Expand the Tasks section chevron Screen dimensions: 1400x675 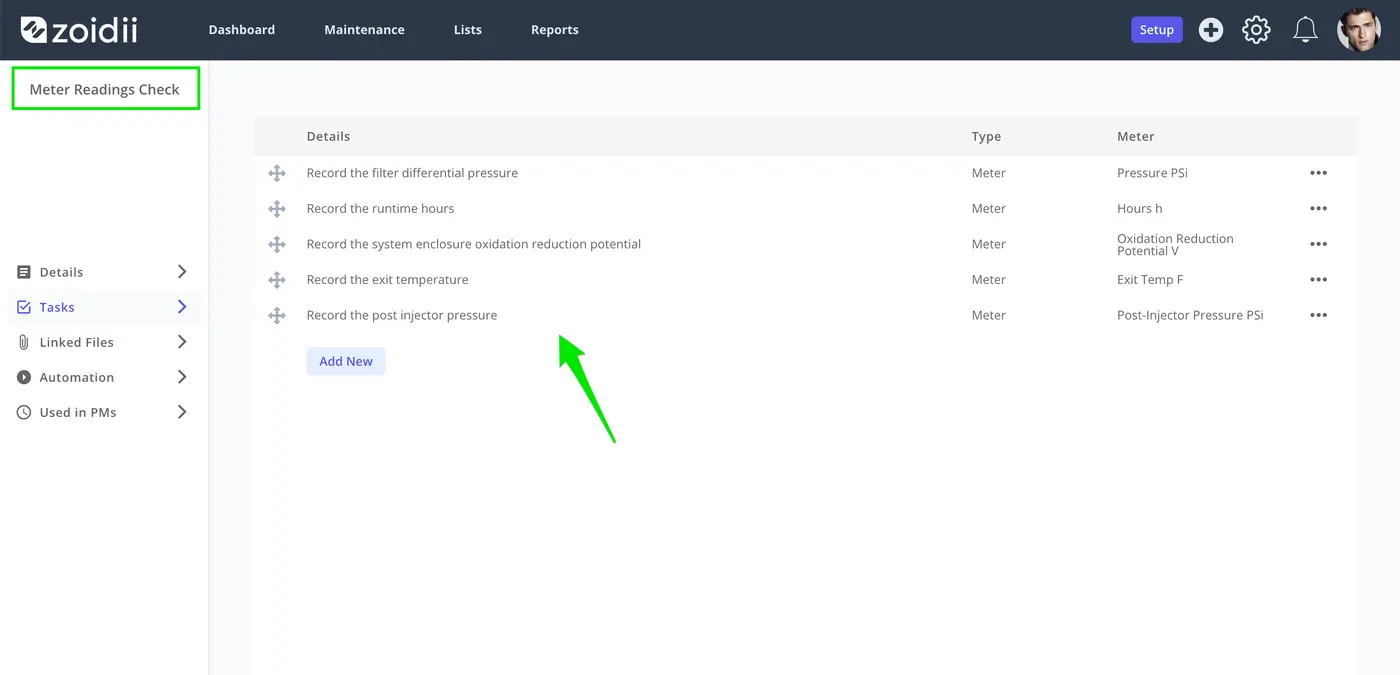[182, 307]
